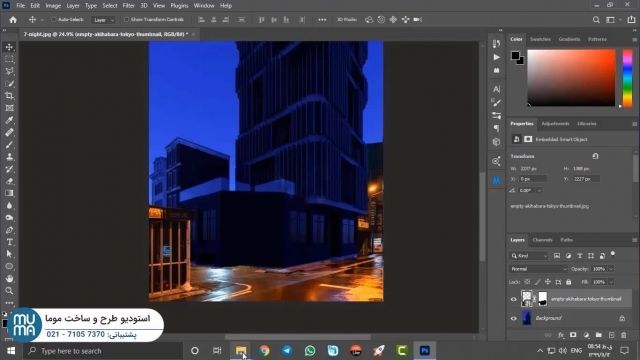Select the Frame tool
Image resolution: width=640 pixels, height=360 pixels.
coord(9,108)
